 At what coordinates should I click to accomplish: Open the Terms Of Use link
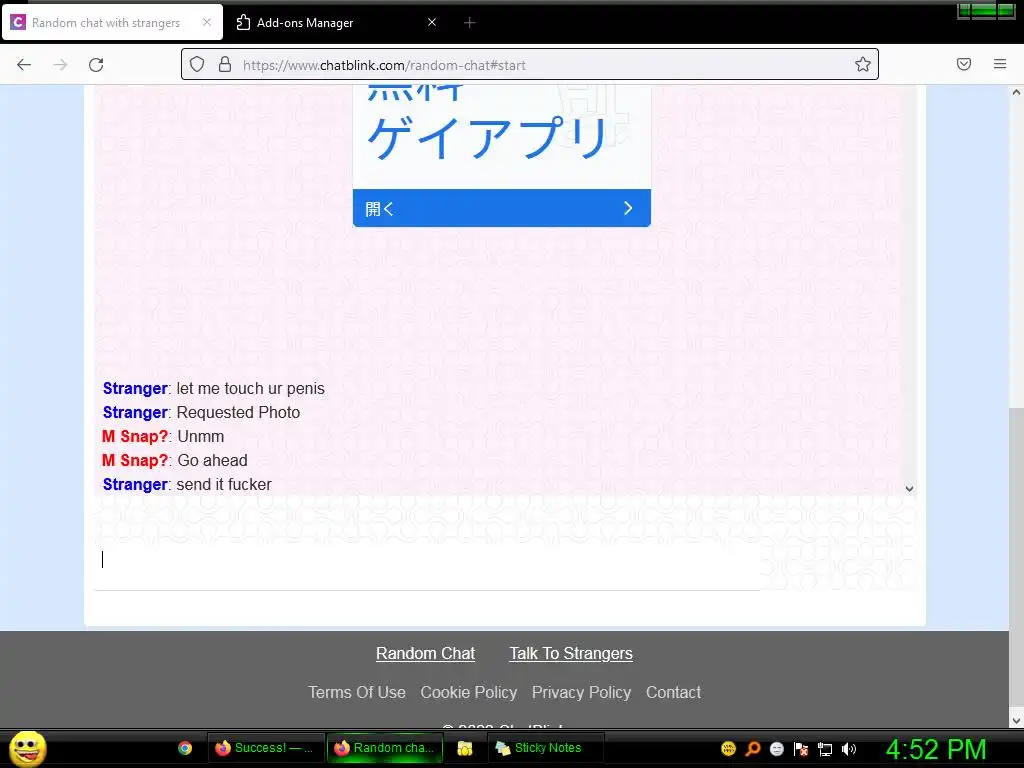pyautogui.click(x=357, y=692)
